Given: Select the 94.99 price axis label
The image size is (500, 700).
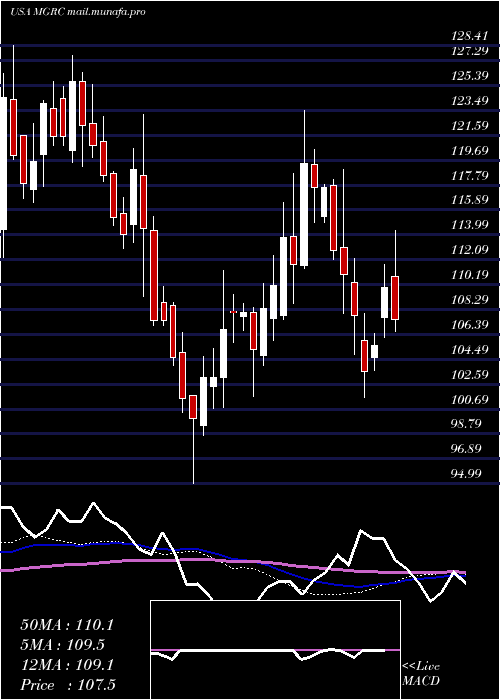Looking at the screenshot, I should (468, 474).
